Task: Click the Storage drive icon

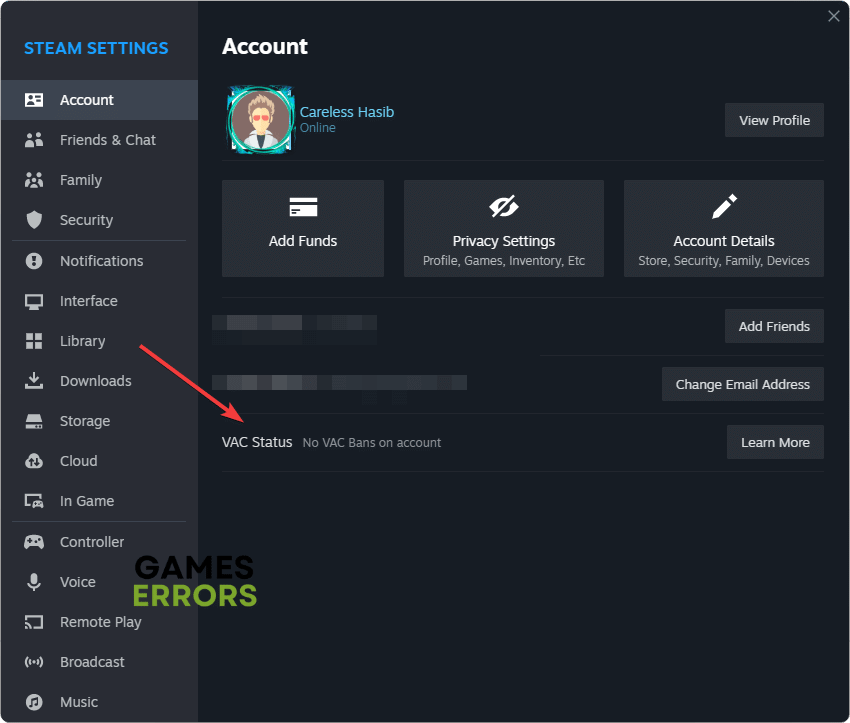Action: coord(34,421)
